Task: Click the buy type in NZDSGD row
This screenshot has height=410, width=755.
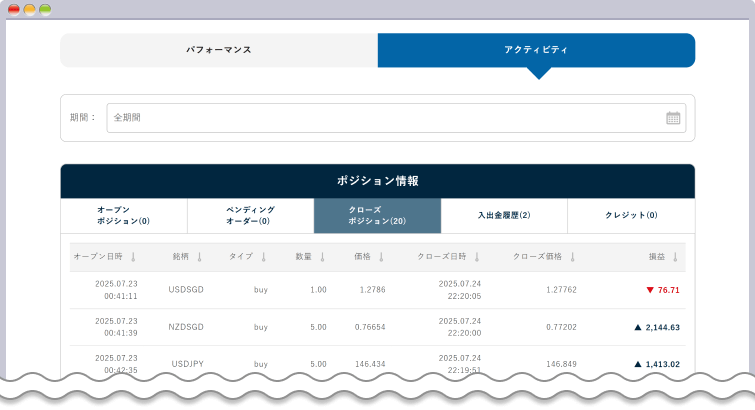Action: click(x=261, y=327)
